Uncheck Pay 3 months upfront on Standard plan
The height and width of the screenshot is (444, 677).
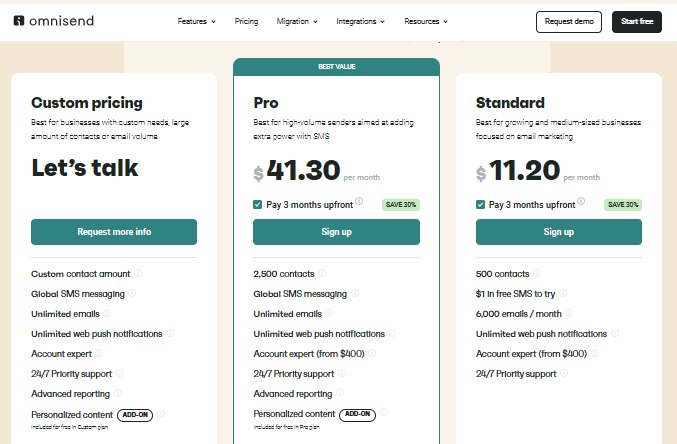tap(481, 204)
